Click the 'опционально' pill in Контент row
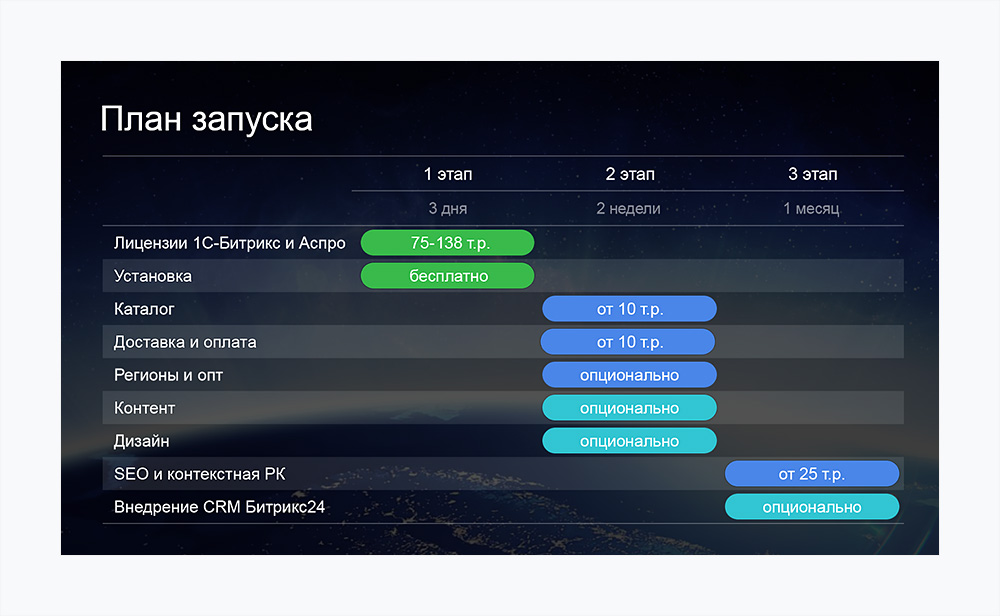This screenshot has width=1000, height=616. pos(629,408)
